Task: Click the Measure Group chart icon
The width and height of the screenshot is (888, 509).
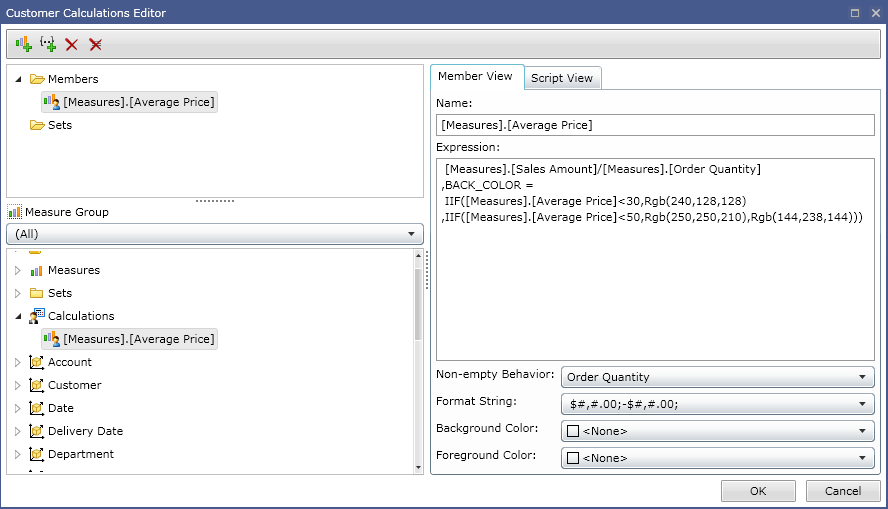Action: pyautogui.click(x=15, y=212)
